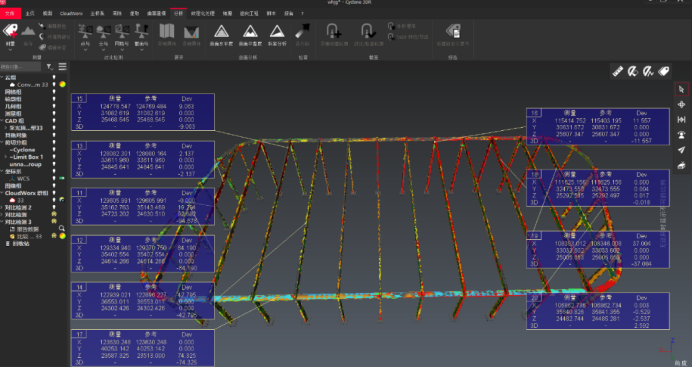Image resolution: width=692 pixels, height=367 pixels.
Task: Select the WCS coordinate system item
Action: tap(23, 178)
